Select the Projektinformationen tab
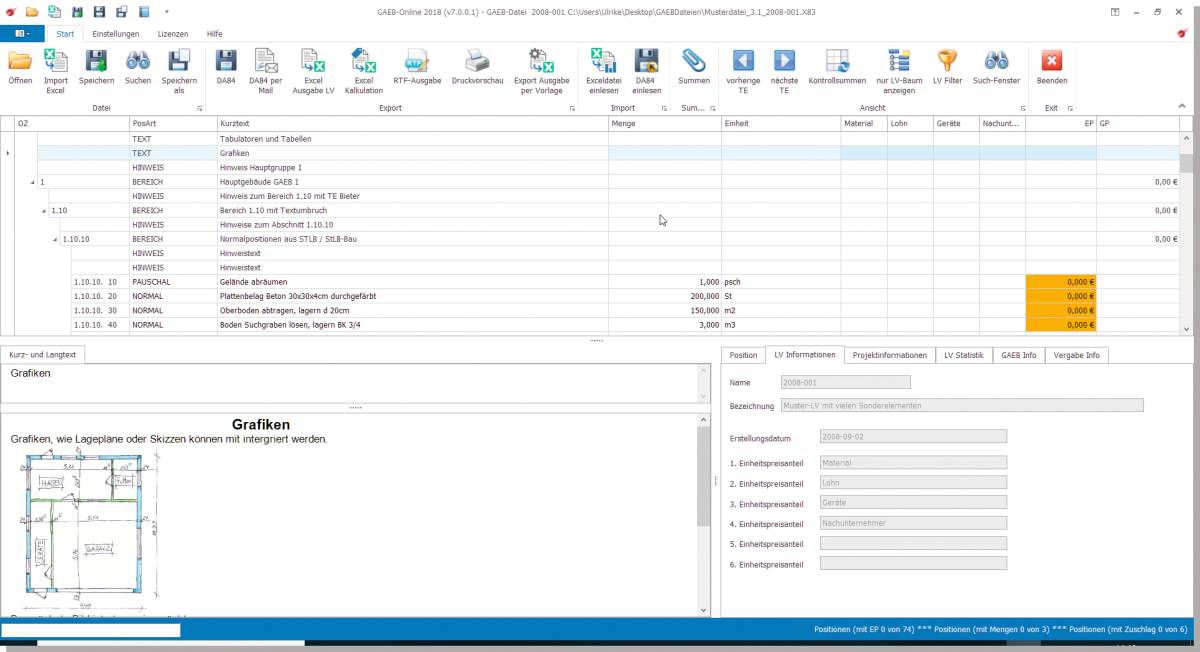The image size is (1200, 652). click(x=890, y=355)
